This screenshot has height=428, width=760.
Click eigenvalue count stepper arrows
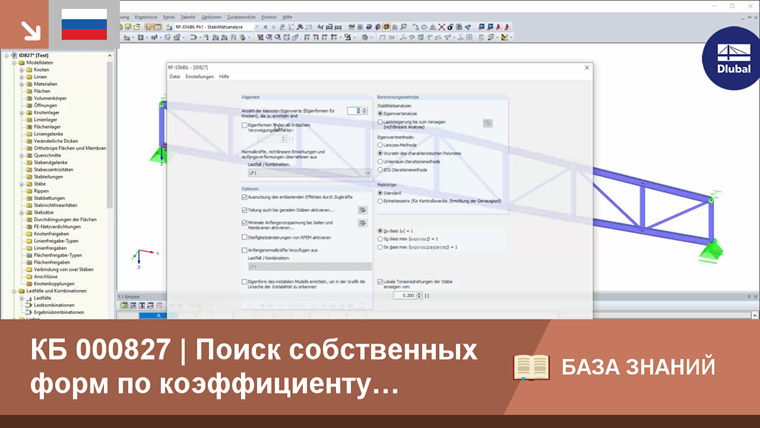(x=364, y=111)
